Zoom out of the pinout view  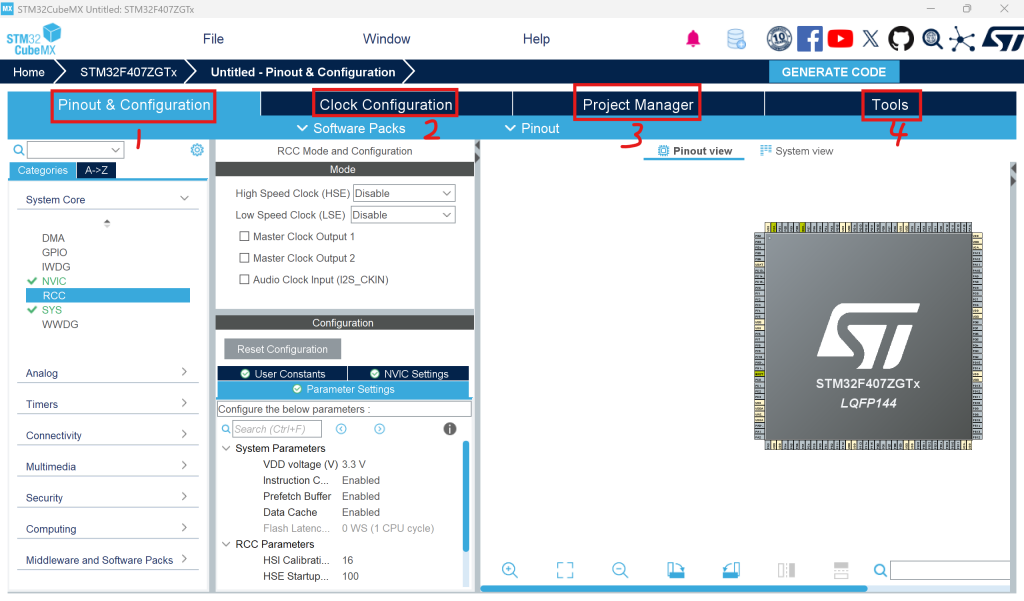pyautogui.click(x=620, y=570)
